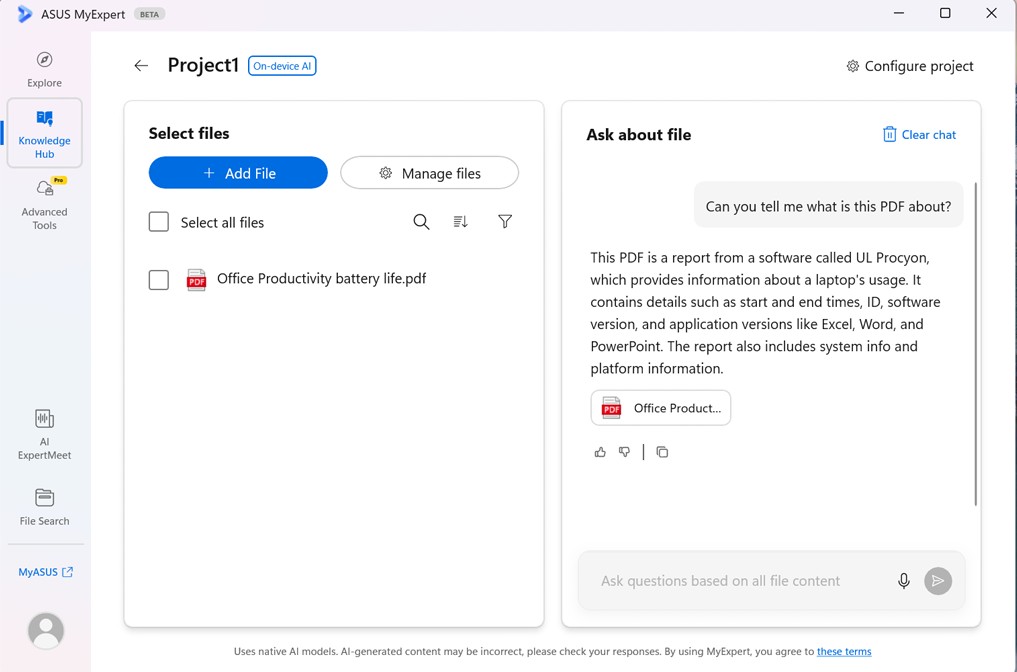Open File Search in the sidebar
Viewport: 1017px width, 672px height.
pos(44,507)
